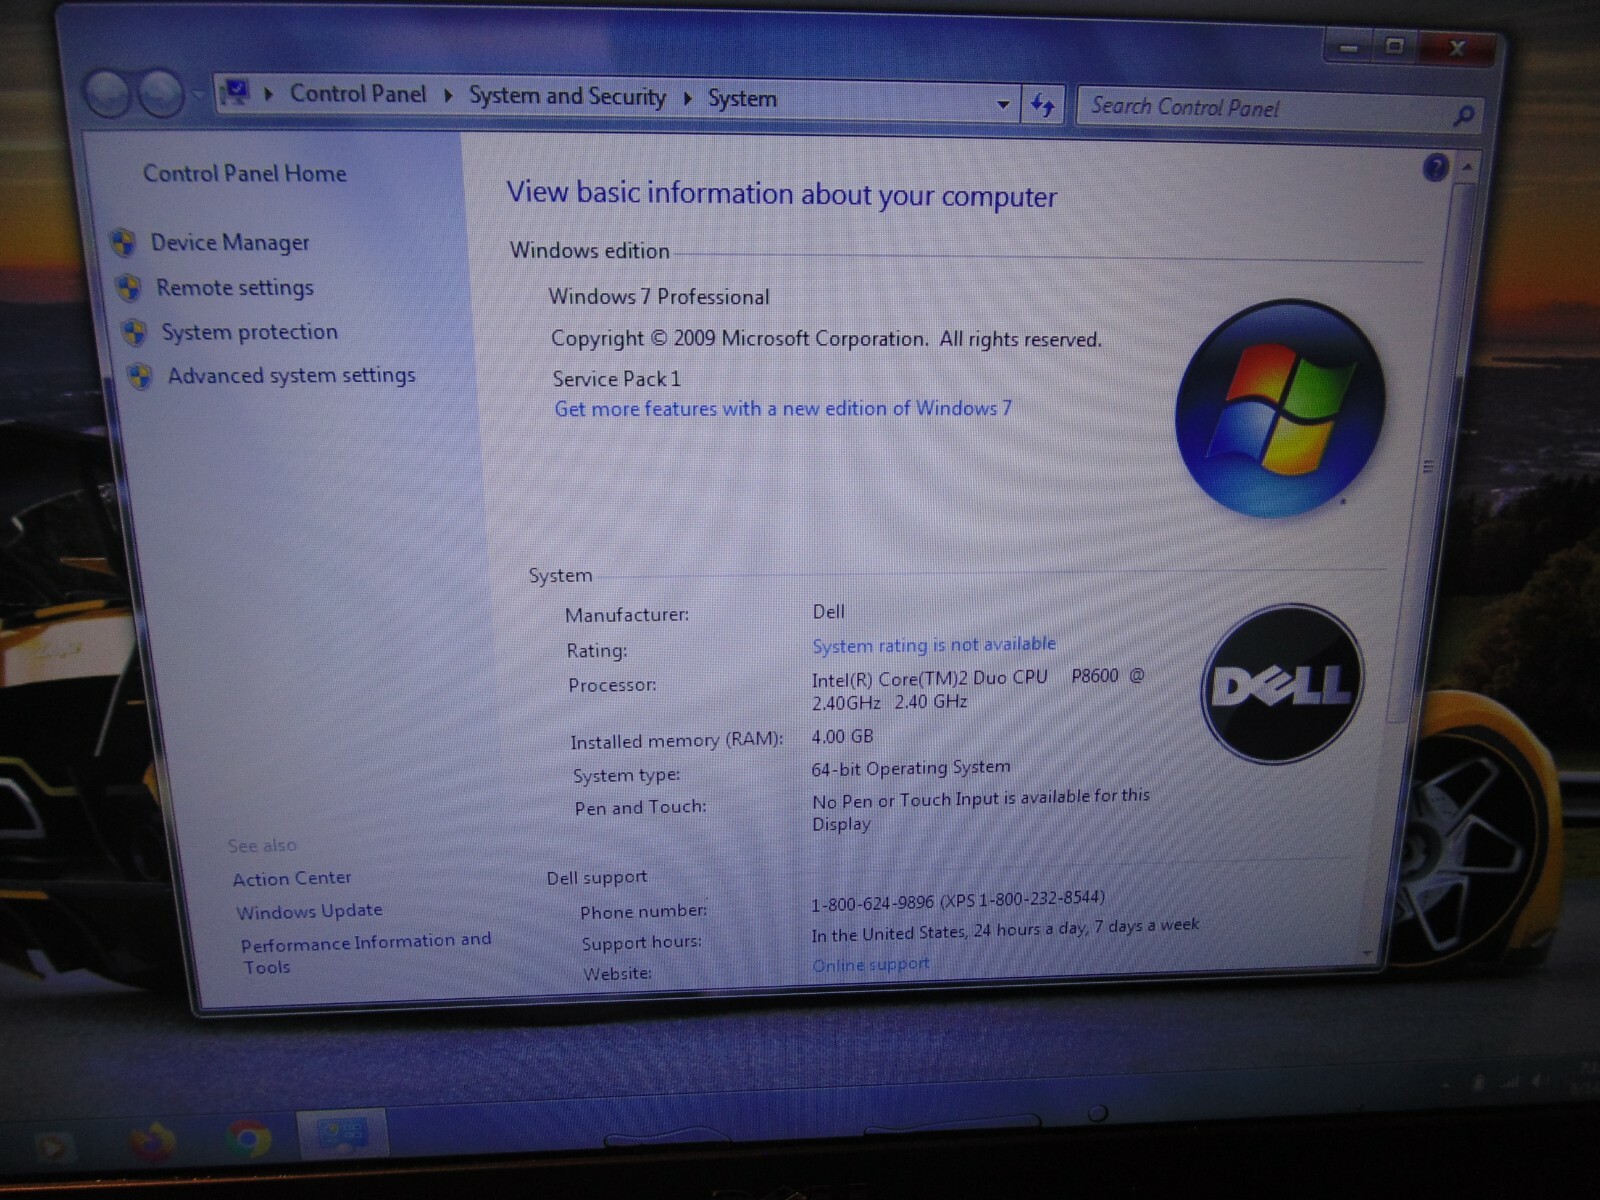Viewport: 1600px width, 1200px height.
Task: Open the Help question mark icon
Action: 1435,167
